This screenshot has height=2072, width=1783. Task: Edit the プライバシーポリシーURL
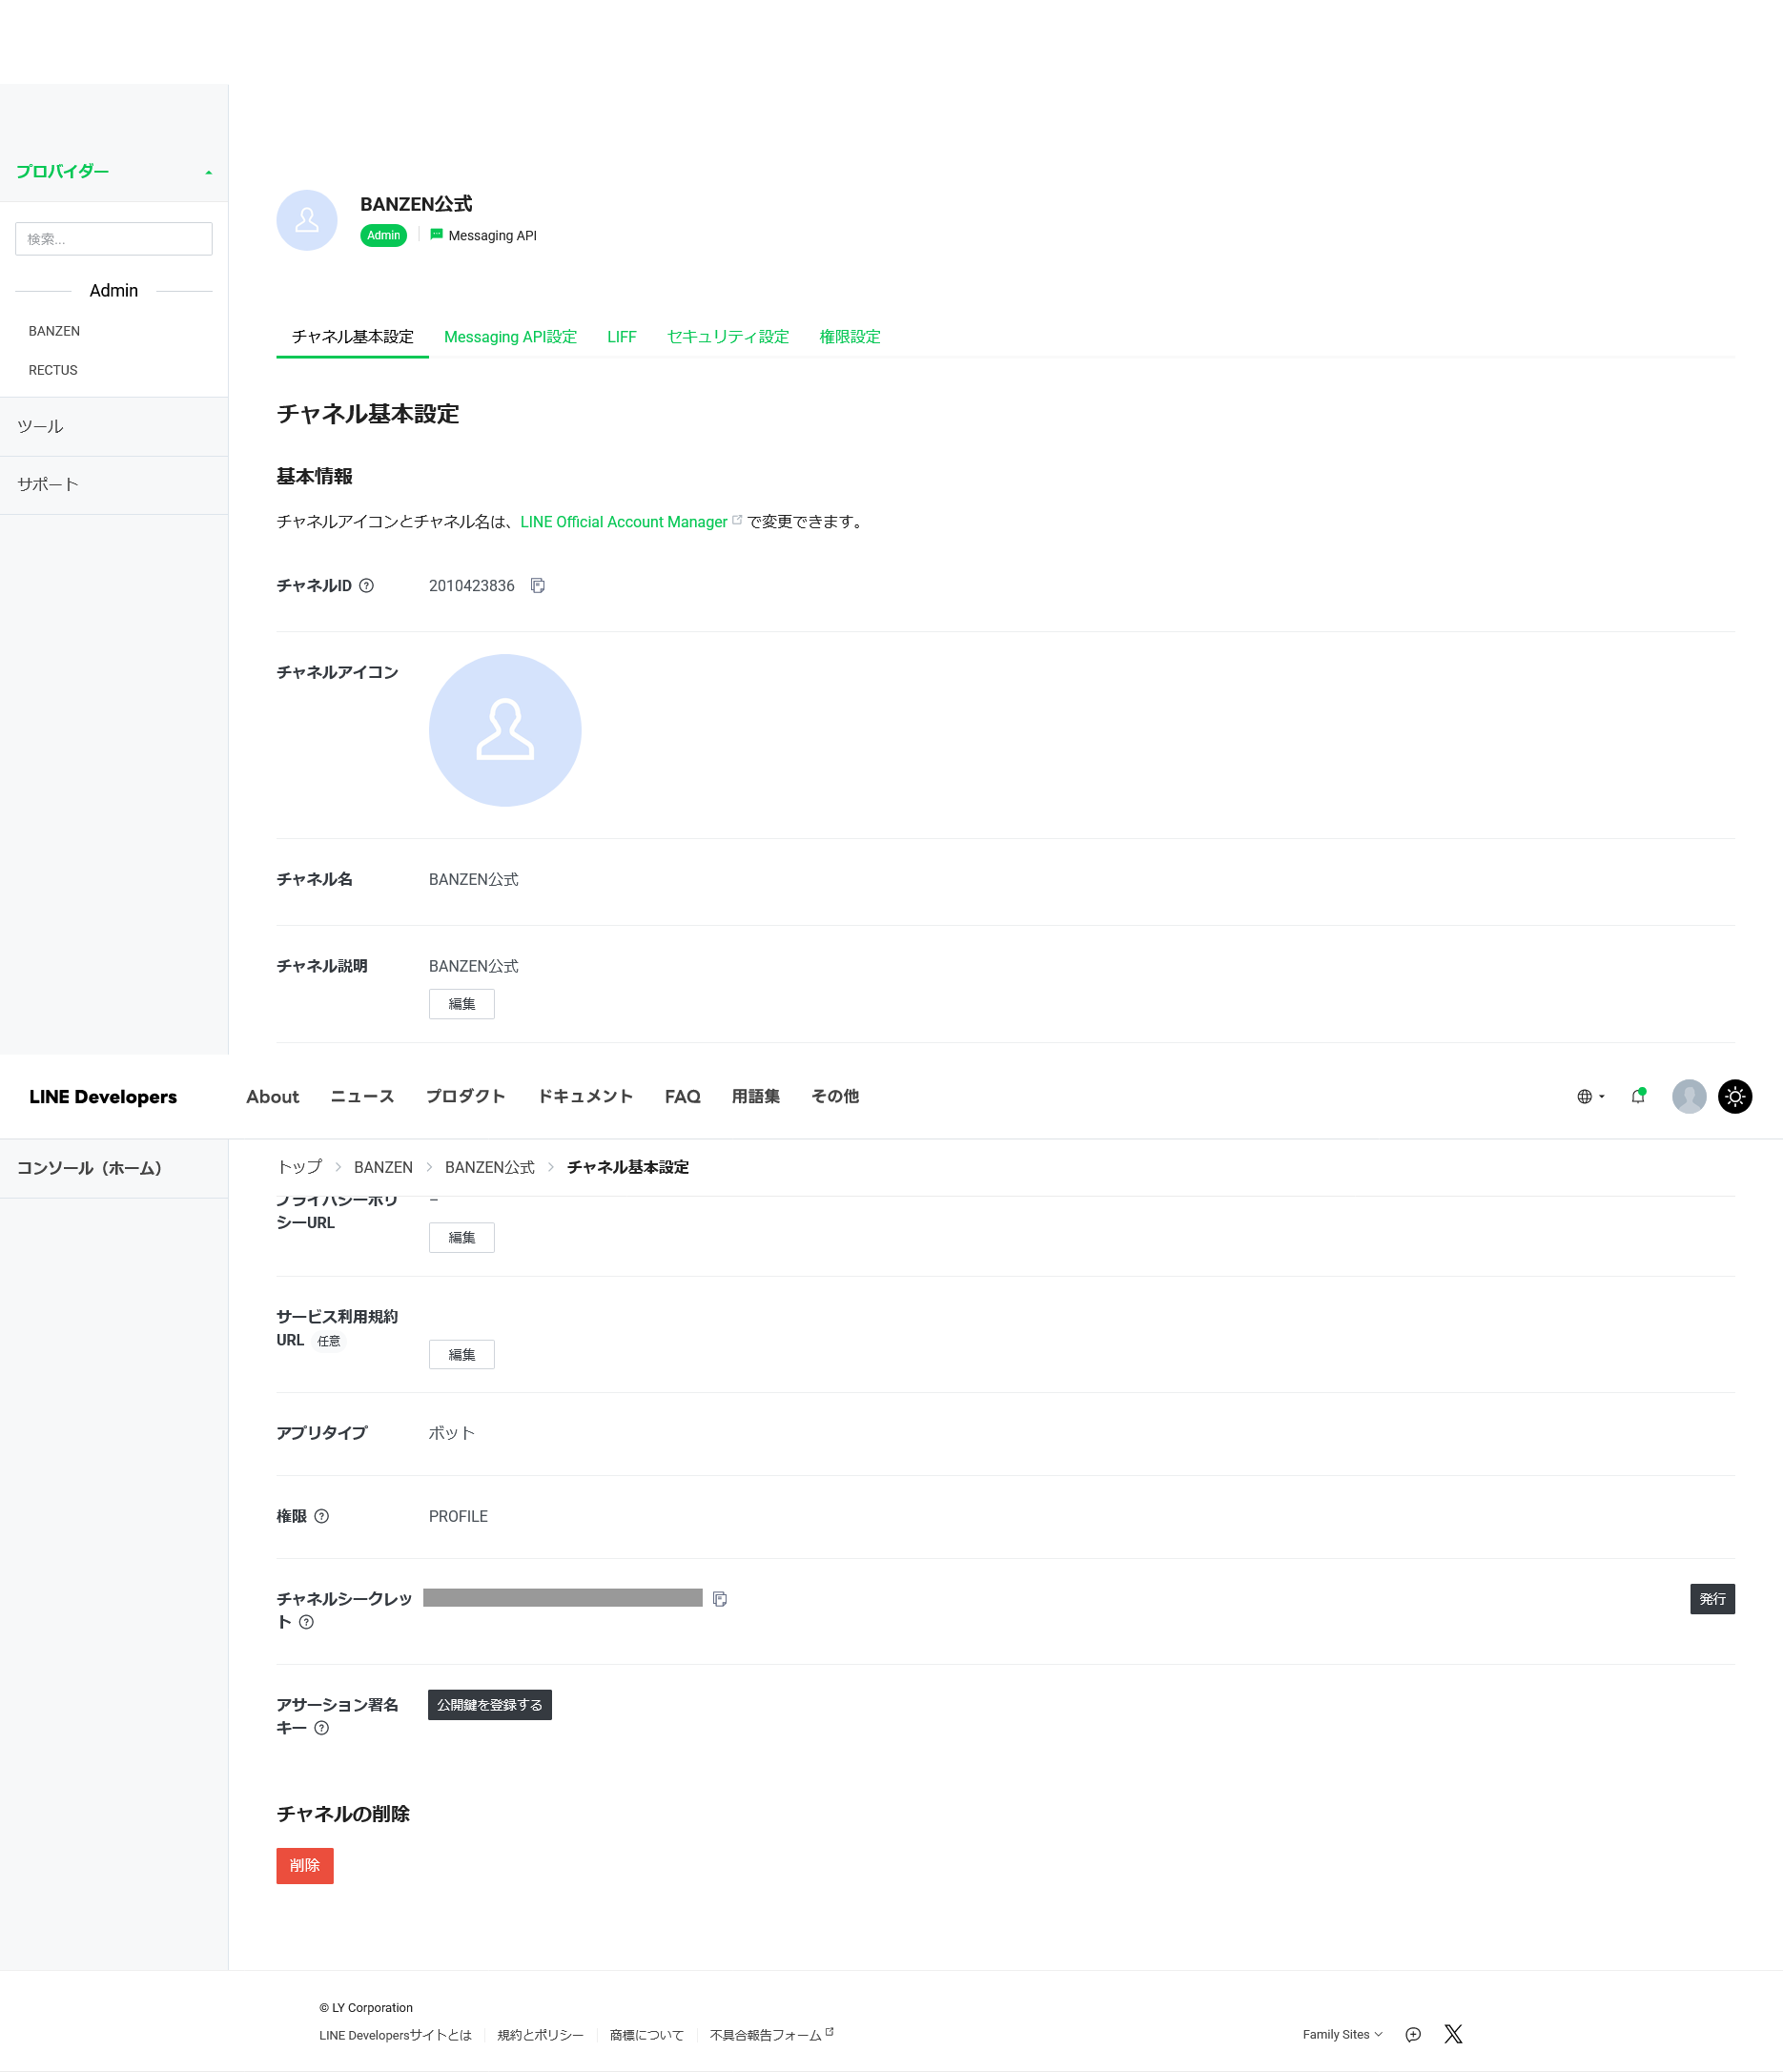pyautogui.click(x=462, y=1238)
